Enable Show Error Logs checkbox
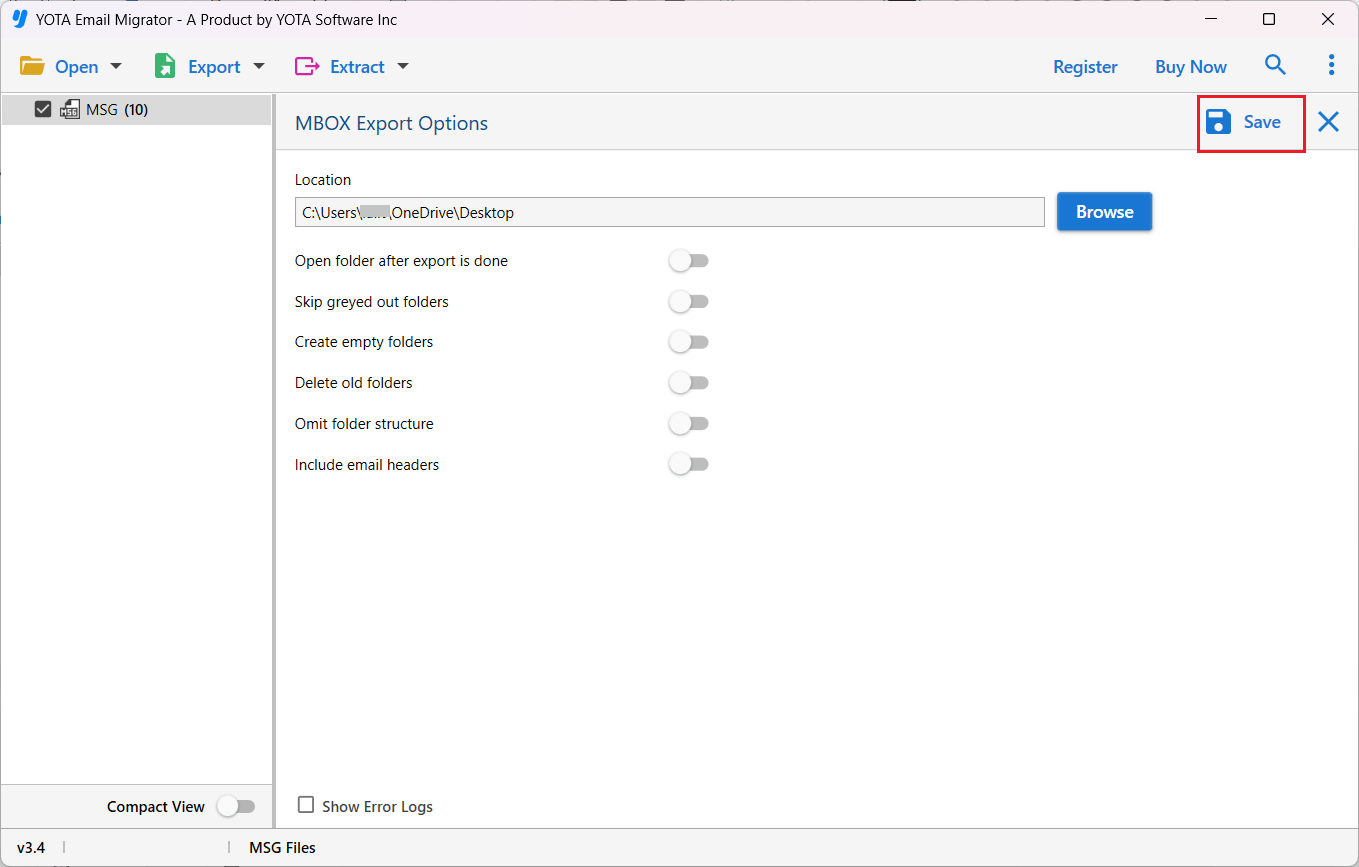 306,805
